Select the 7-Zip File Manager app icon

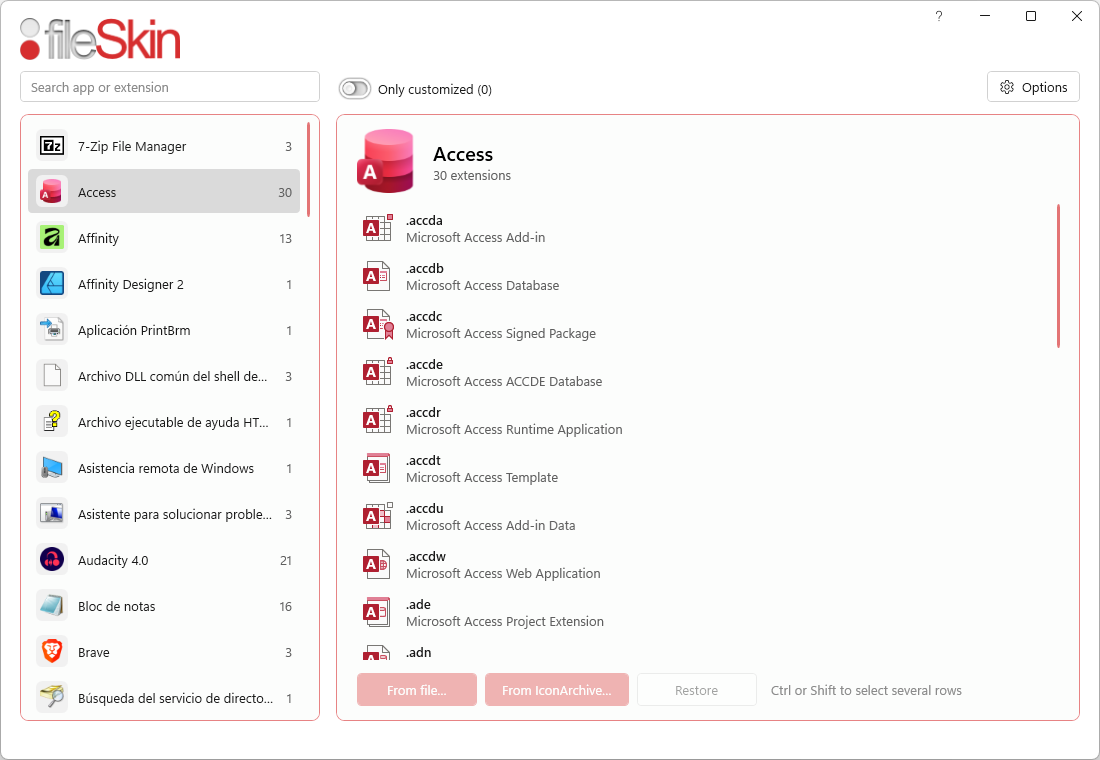pyautogui.click(x=52, y=146)
